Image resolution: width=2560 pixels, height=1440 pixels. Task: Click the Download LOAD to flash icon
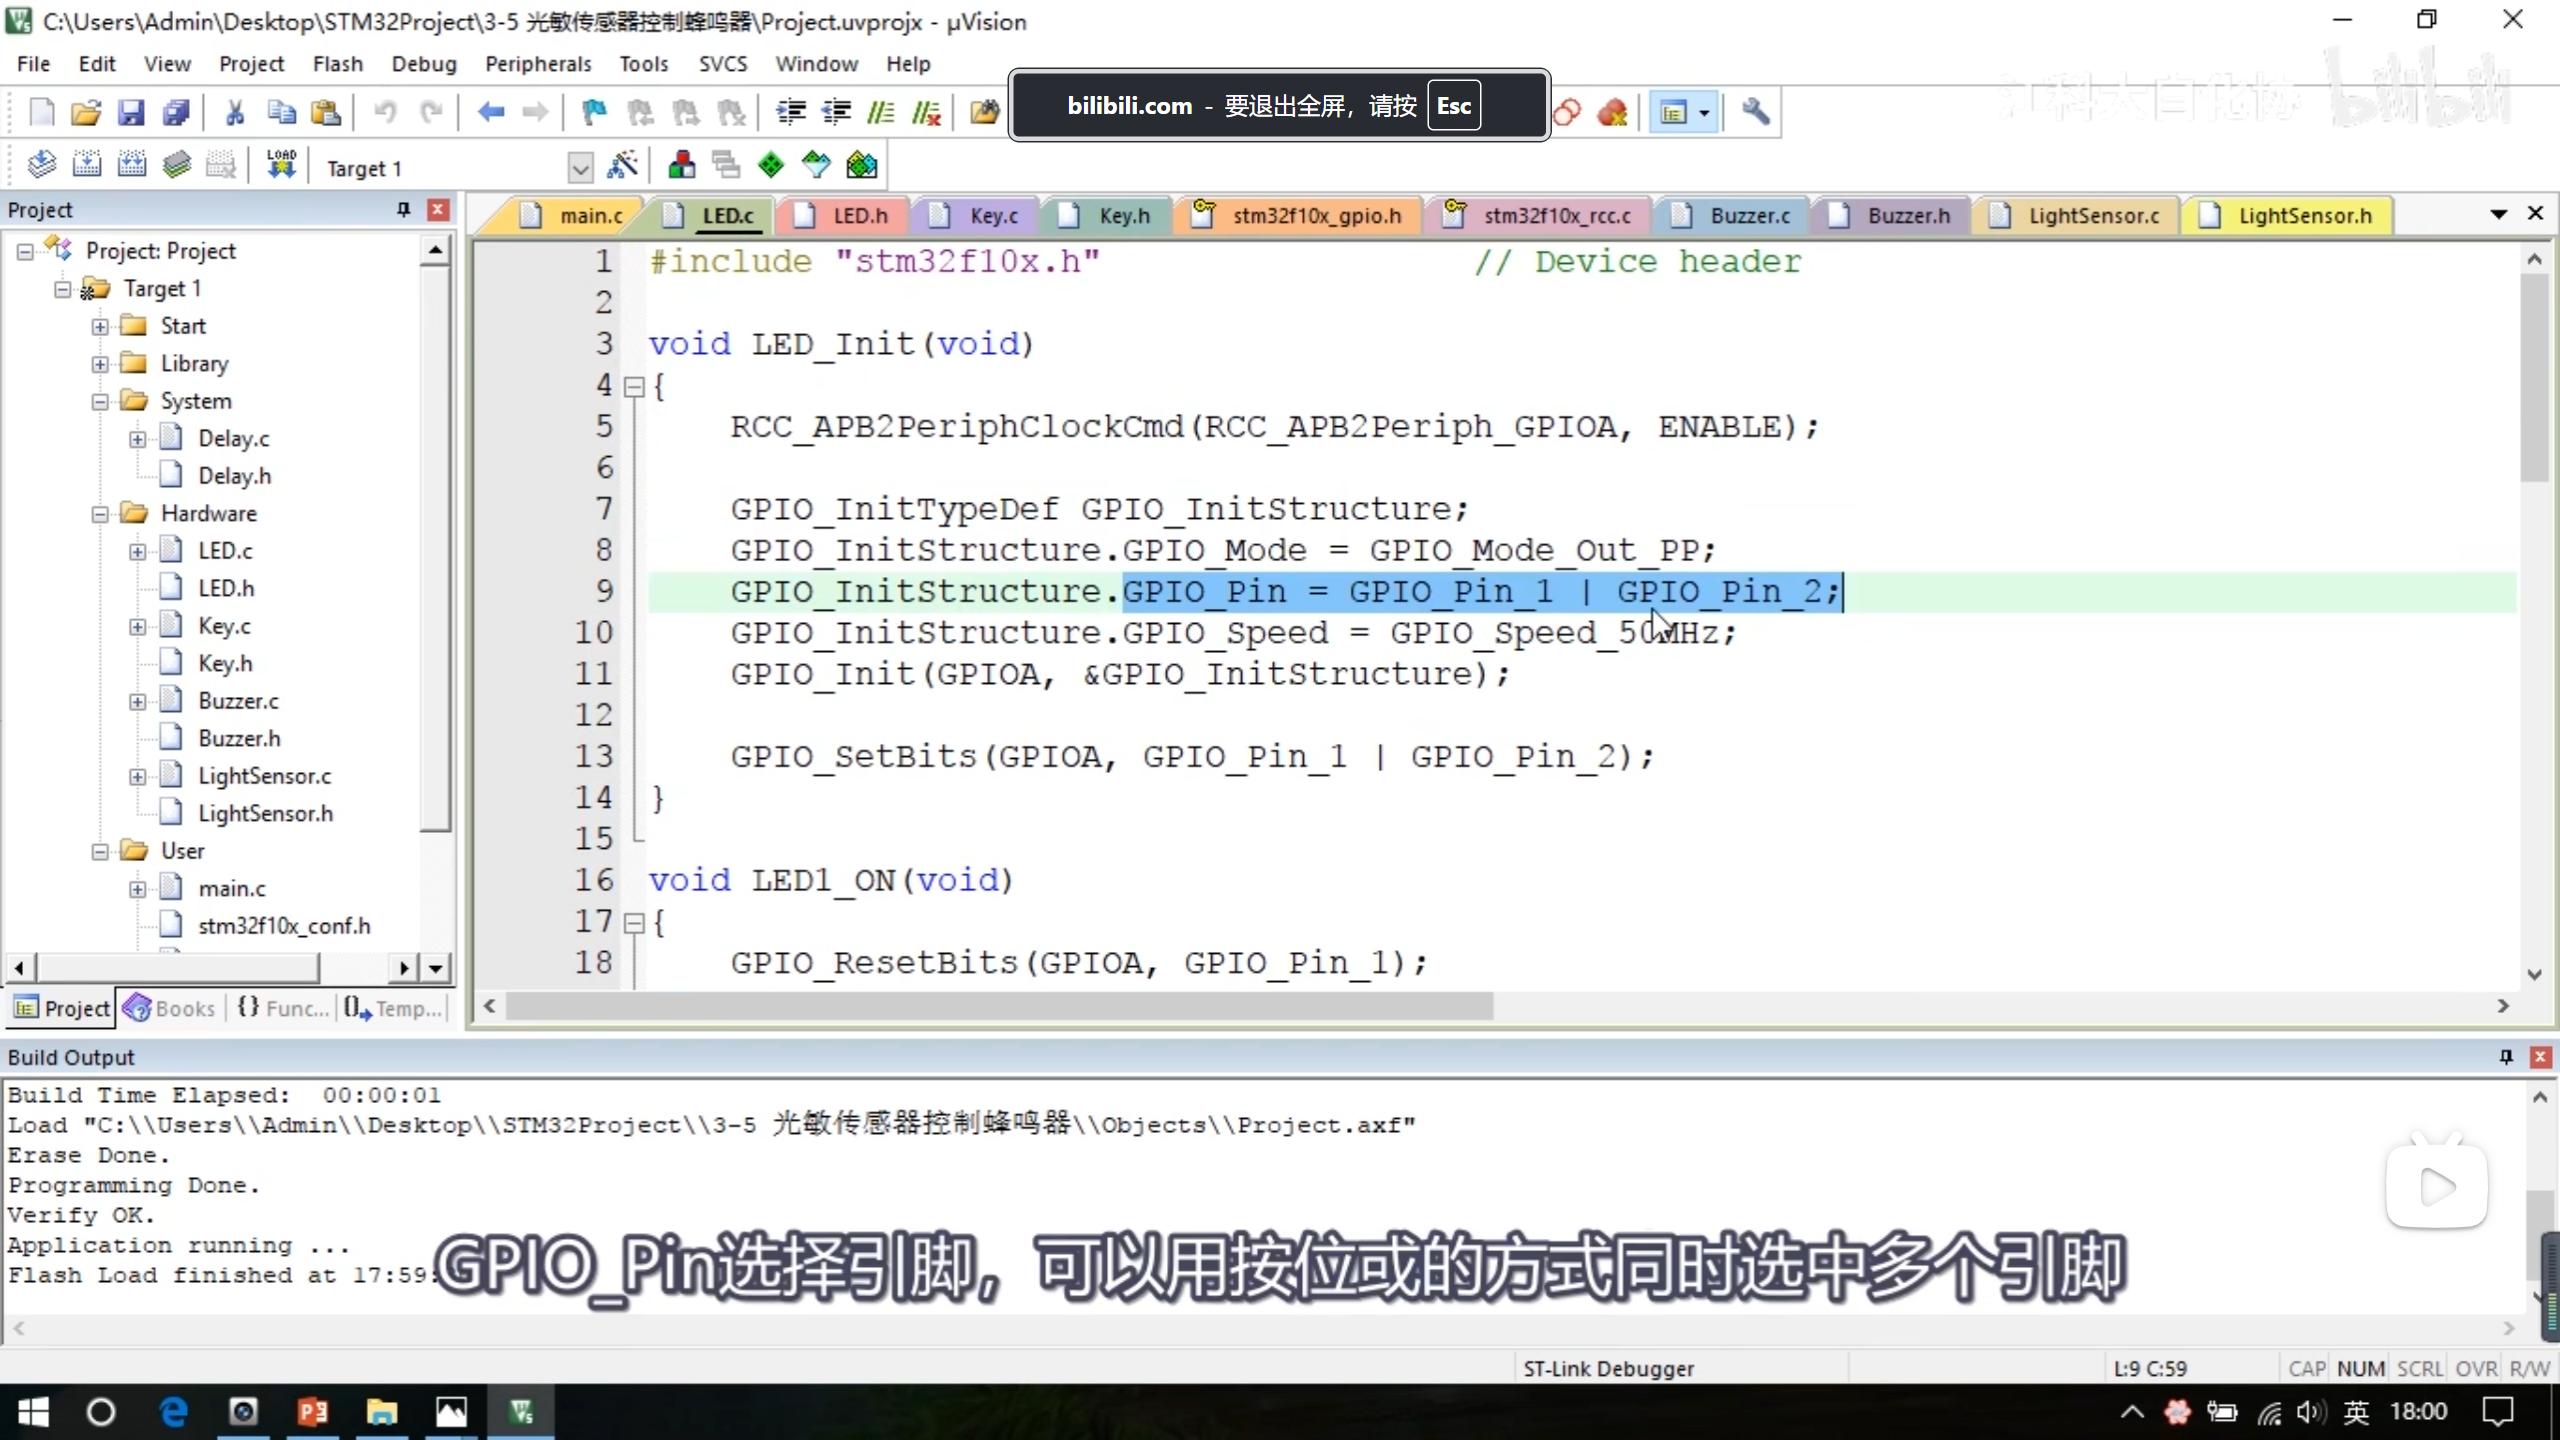tap(281, 165)
